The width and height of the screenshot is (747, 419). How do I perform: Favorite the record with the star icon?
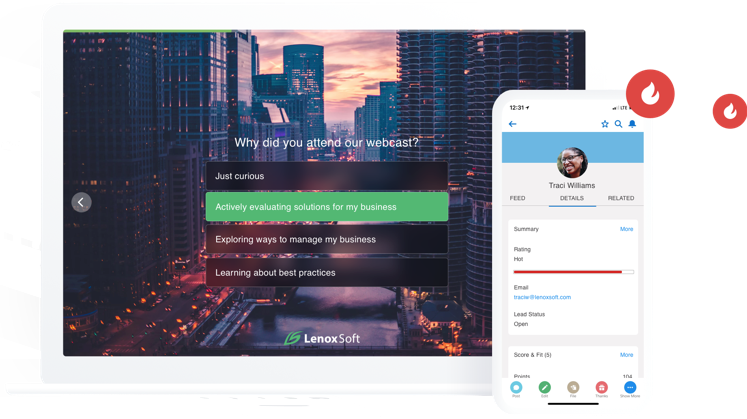click(605, 124)
